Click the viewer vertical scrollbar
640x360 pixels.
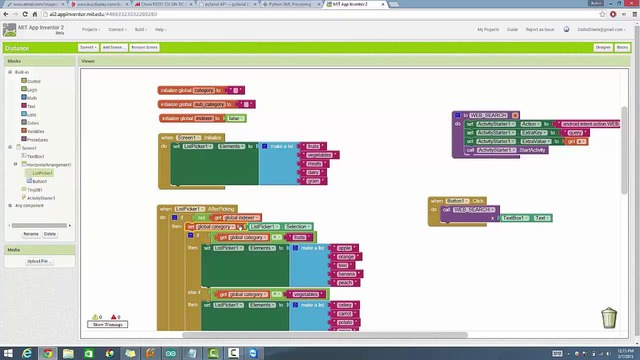[x=624, y=150]
